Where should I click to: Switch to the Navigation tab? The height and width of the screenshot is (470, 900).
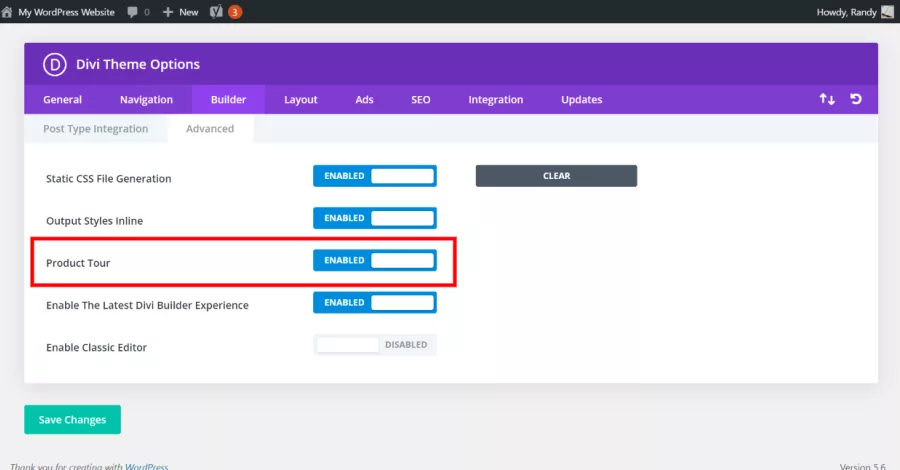point(146,99)
